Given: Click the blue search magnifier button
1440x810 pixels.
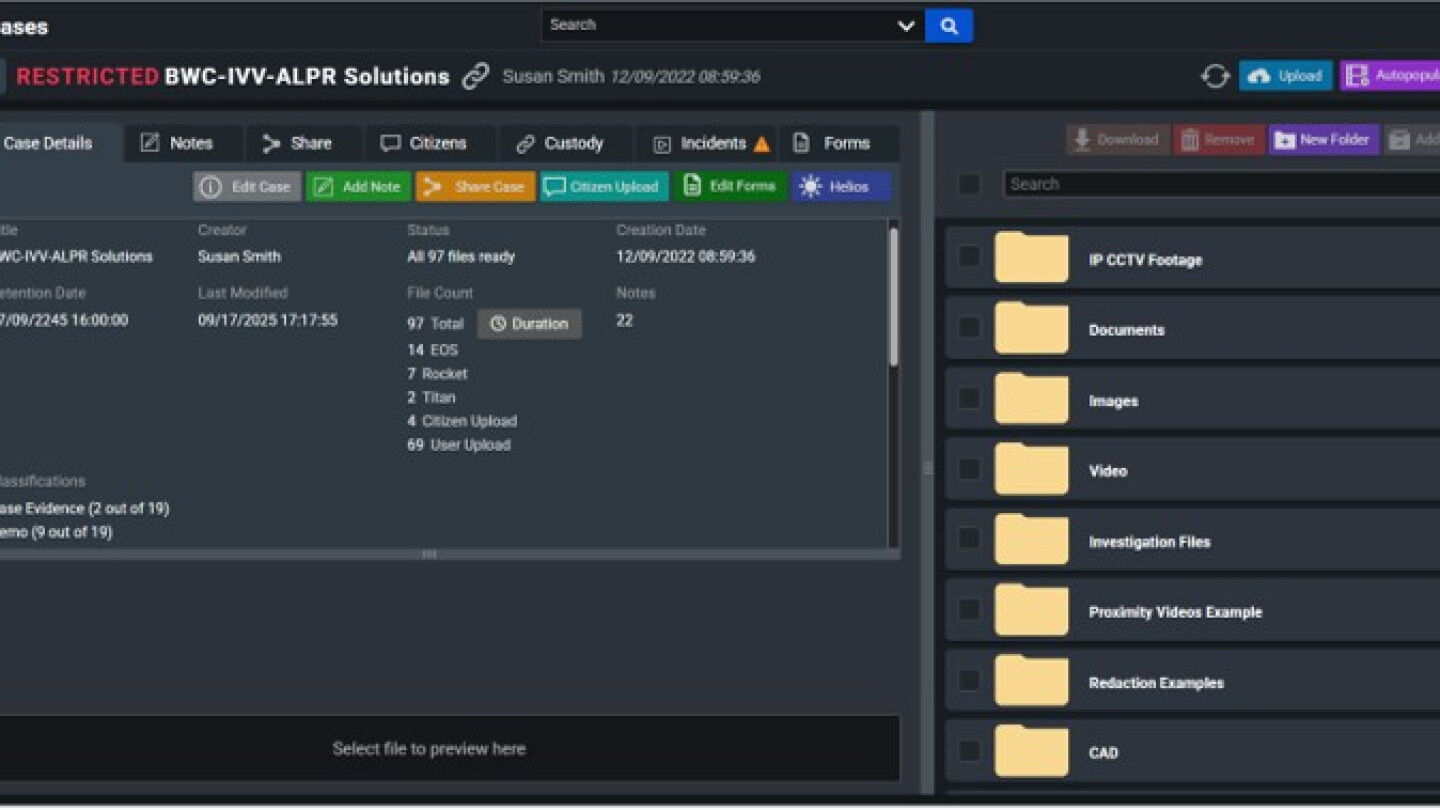Looking at the screenshot, I should click(x=949, y=26).
